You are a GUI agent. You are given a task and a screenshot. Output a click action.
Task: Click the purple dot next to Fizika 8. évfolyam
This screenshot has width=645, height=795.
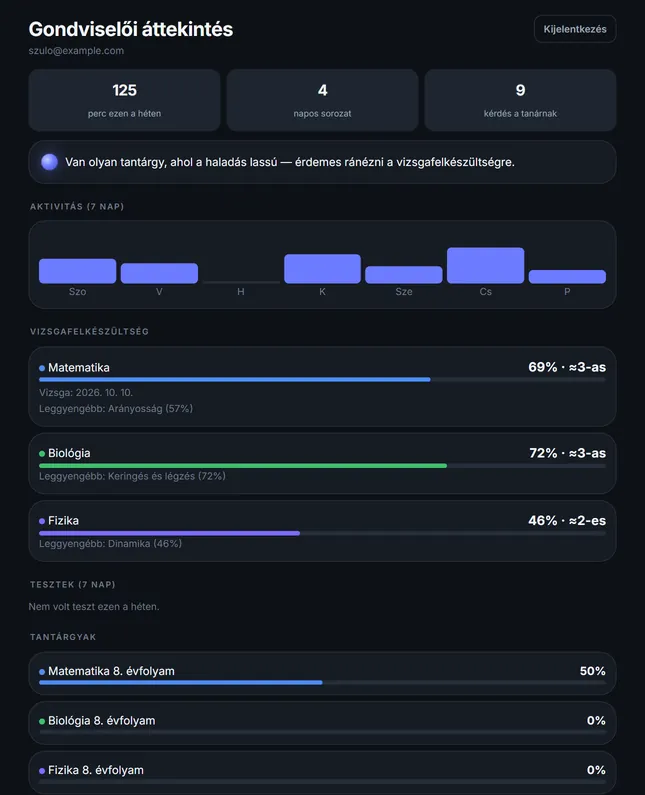tap(42, 771)
